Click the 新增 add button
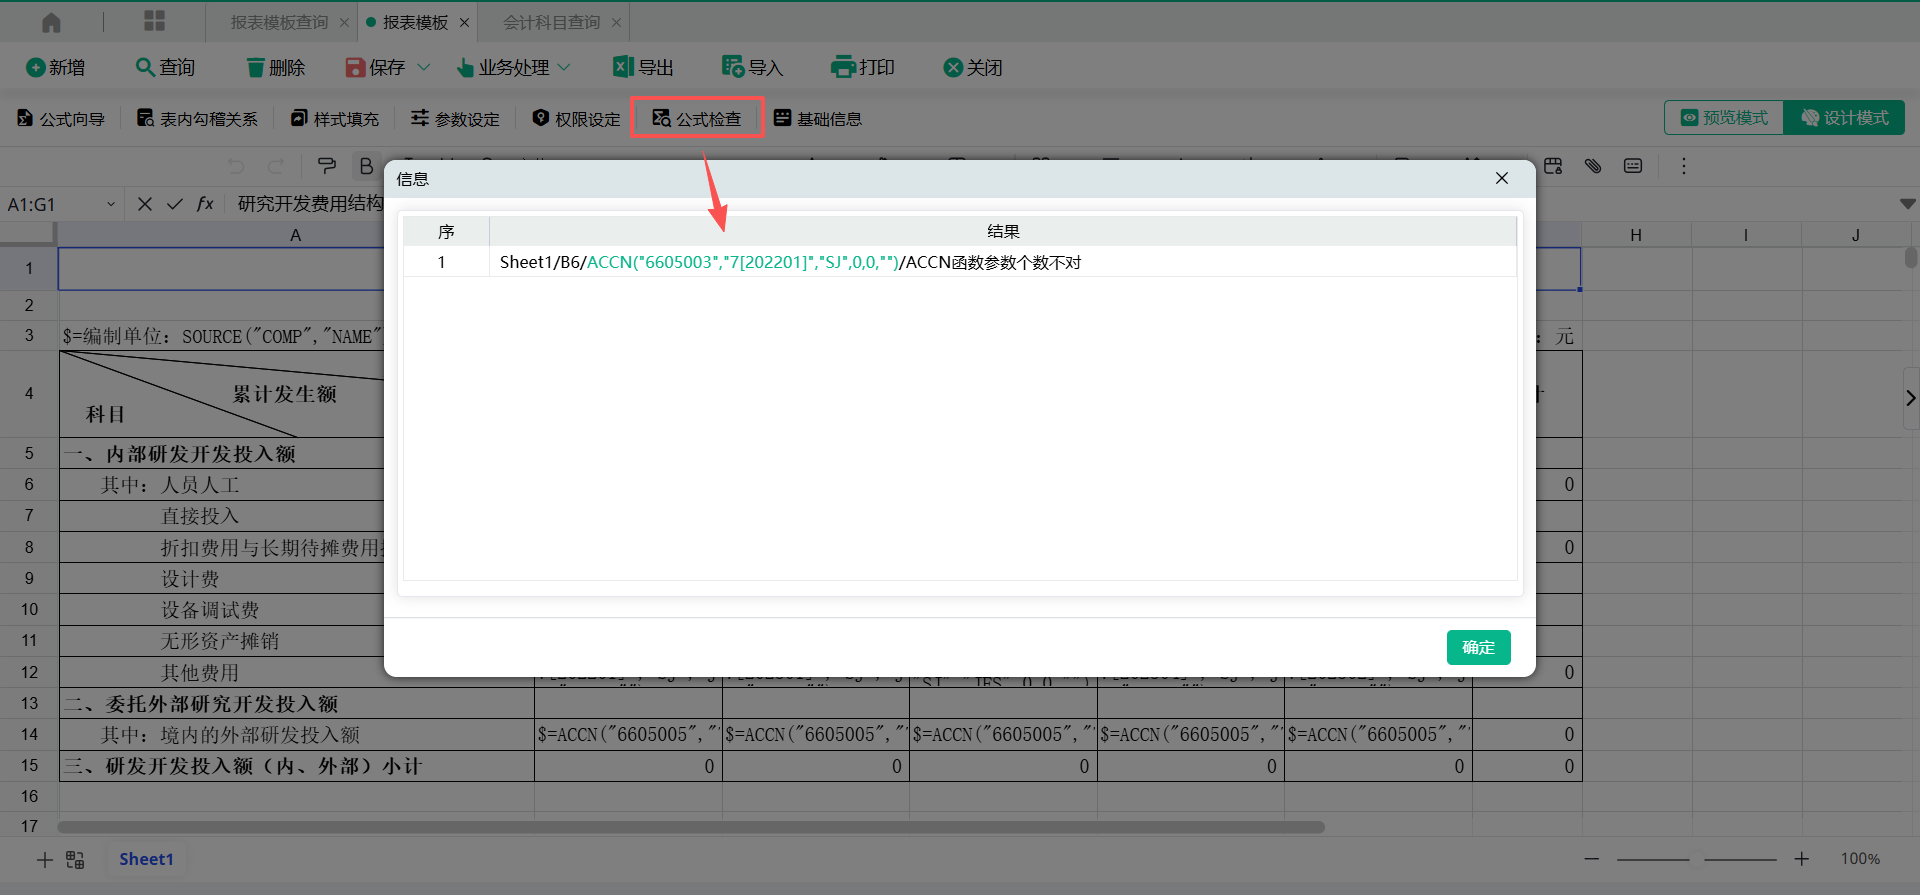Viewport: 1920px width, 895px height. tap(55, 67)
